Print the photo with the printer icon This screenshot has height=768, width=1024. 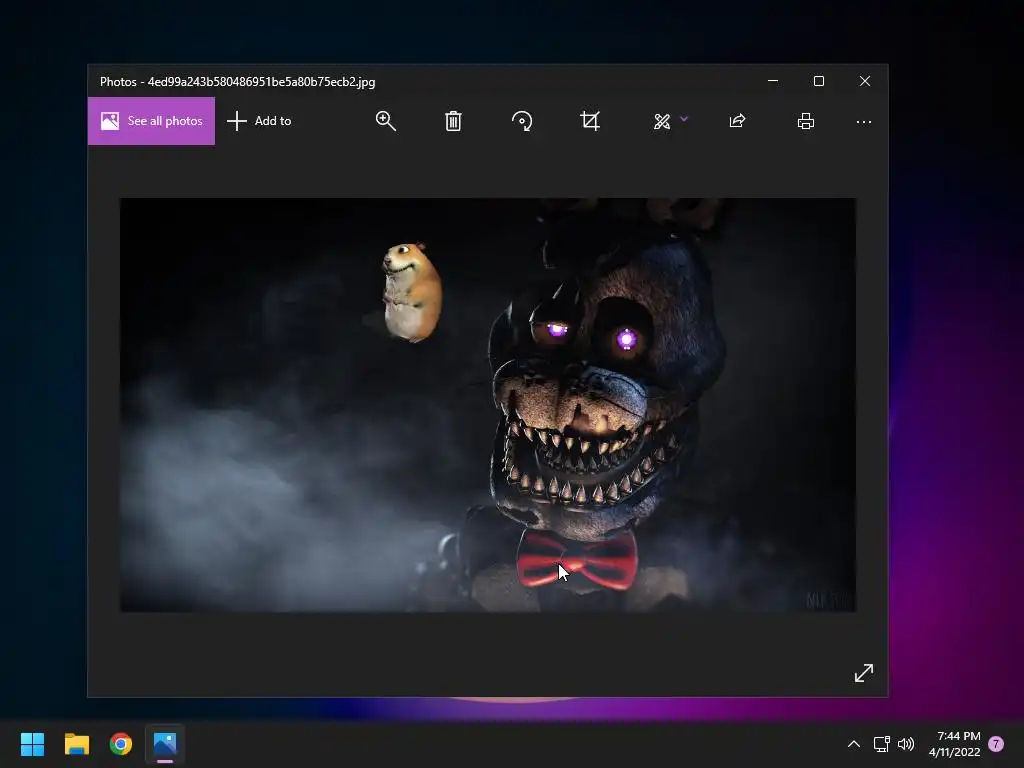(x=806, y=121)
